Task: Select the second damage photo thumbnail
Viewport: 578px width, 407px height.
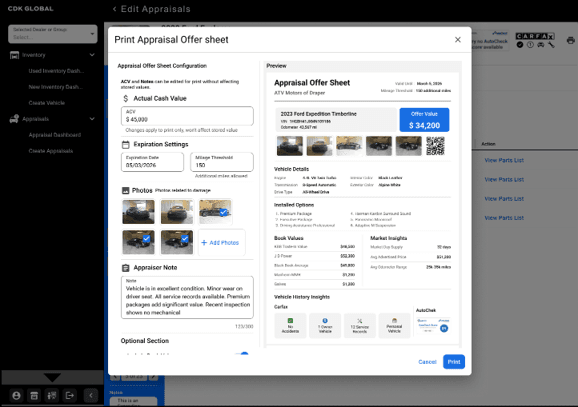Action: (177, 212)
